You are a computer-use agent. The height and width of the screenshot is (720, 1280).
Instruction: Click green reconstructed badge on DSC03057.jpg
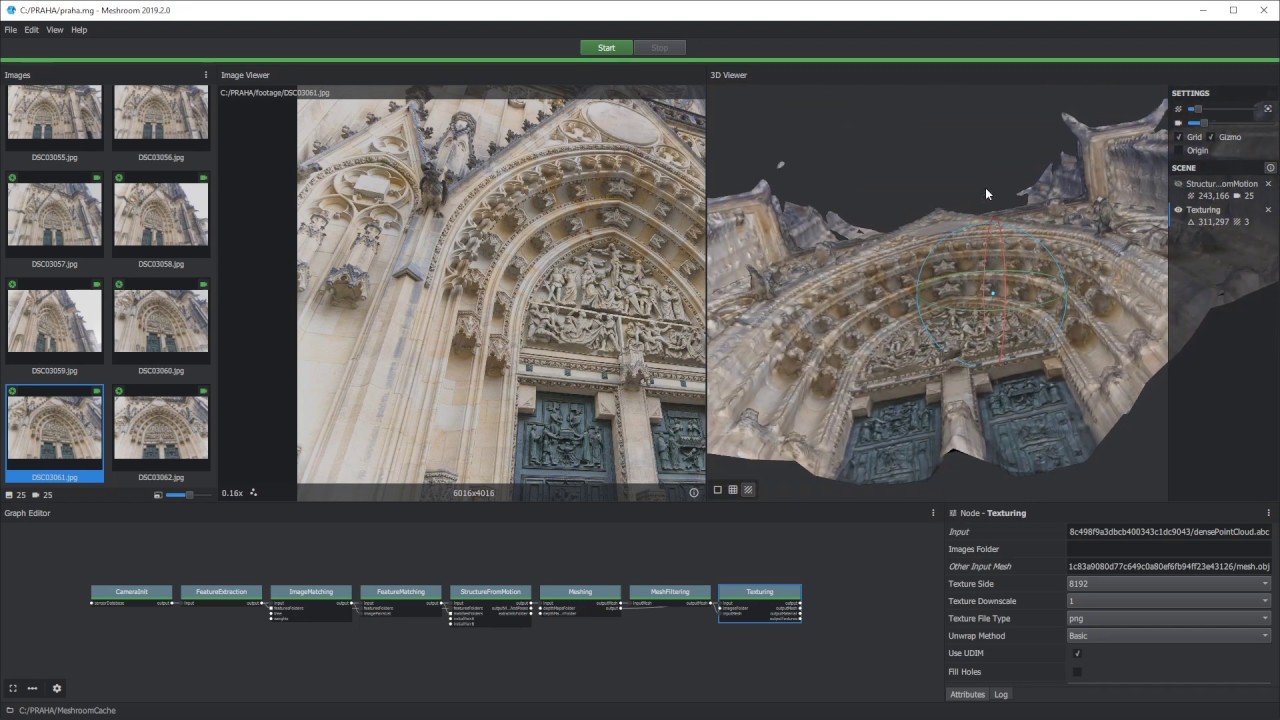coord(12,178)
